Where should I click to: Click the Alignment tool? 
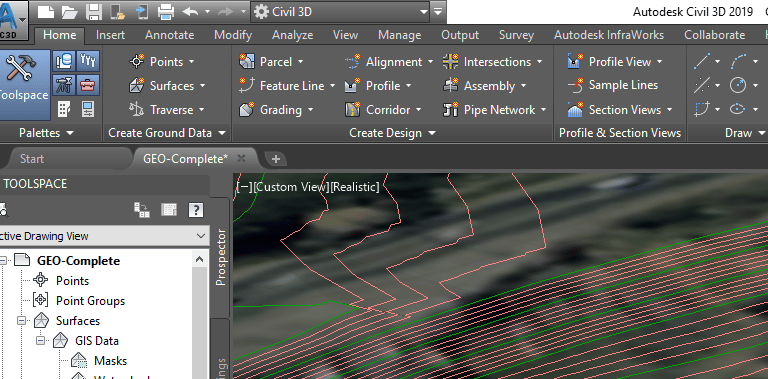(x=389, y=62)
